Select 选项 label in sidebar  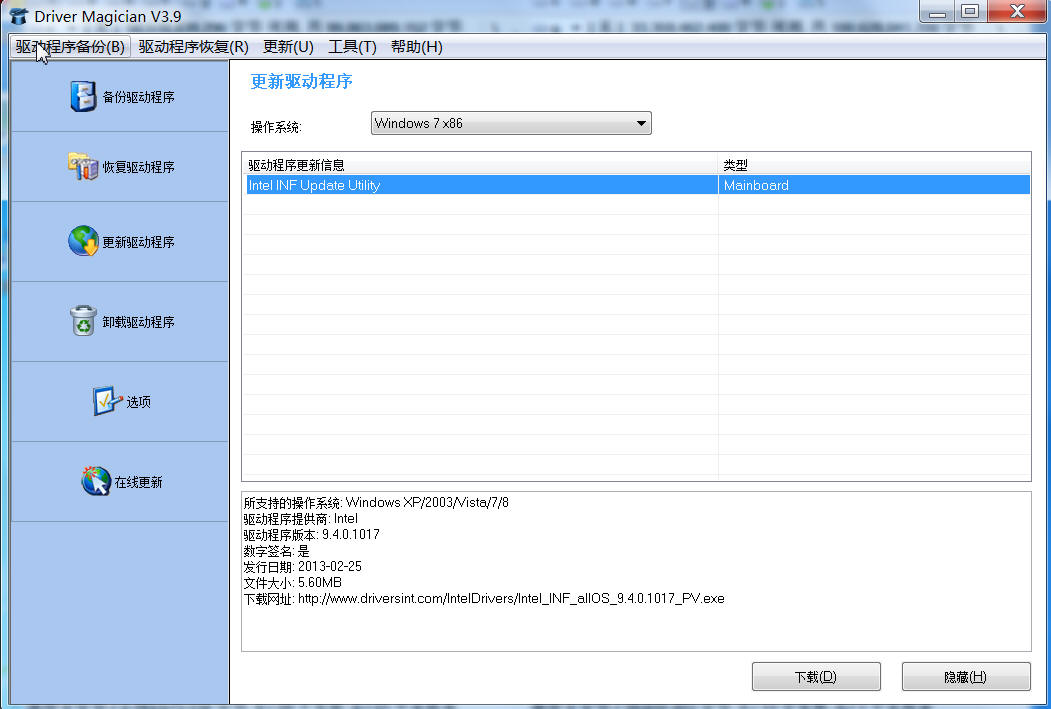tap(138, 401)
